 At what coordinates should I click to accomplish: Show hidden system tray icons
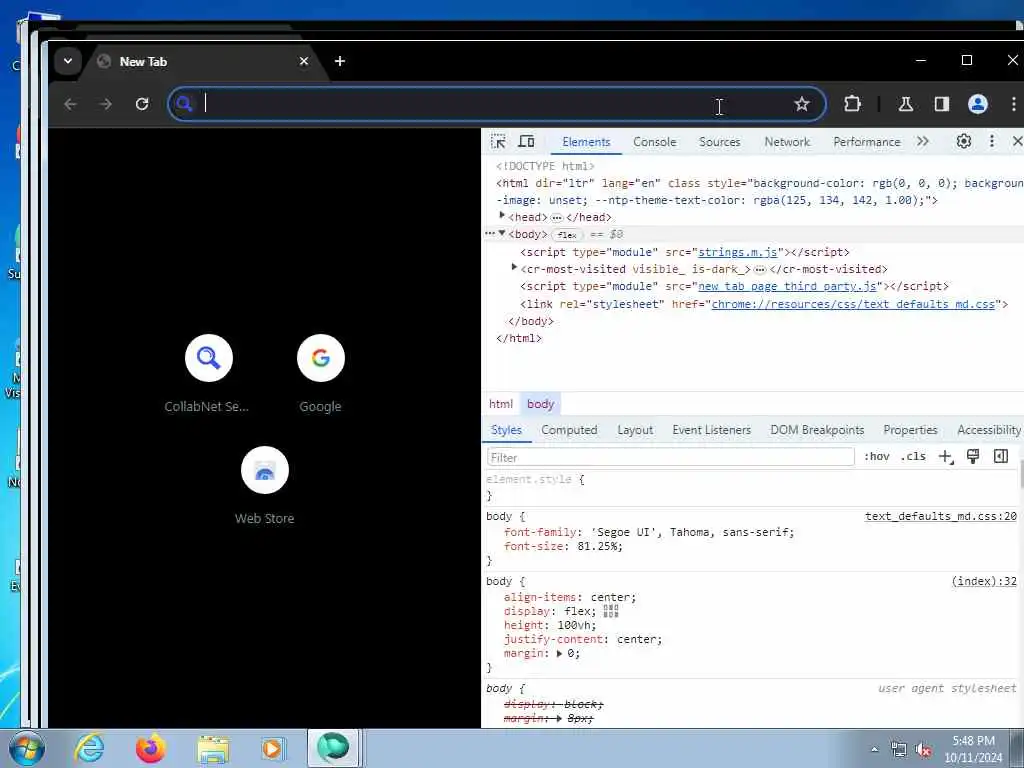[x=874, y=749]
